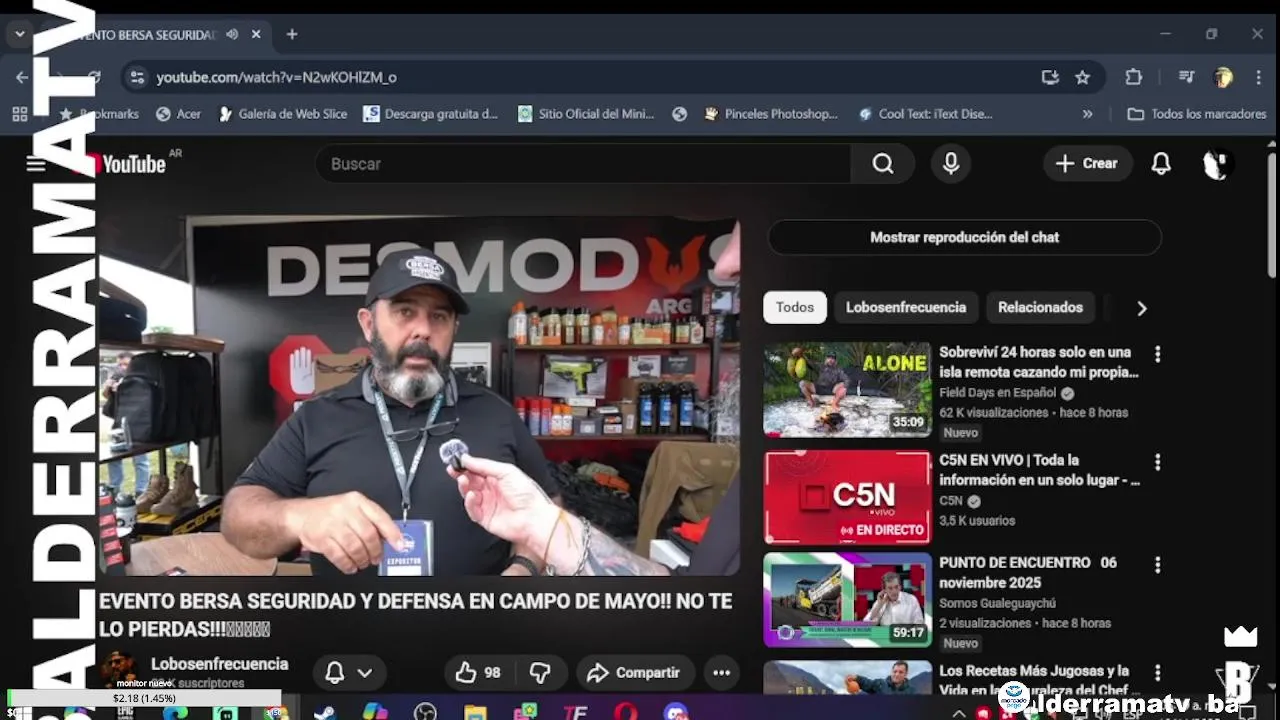The height and width of the screenshot is (720, 1280).
Task: Open Discord from the taskbar
Action: (x=676, y=712)
